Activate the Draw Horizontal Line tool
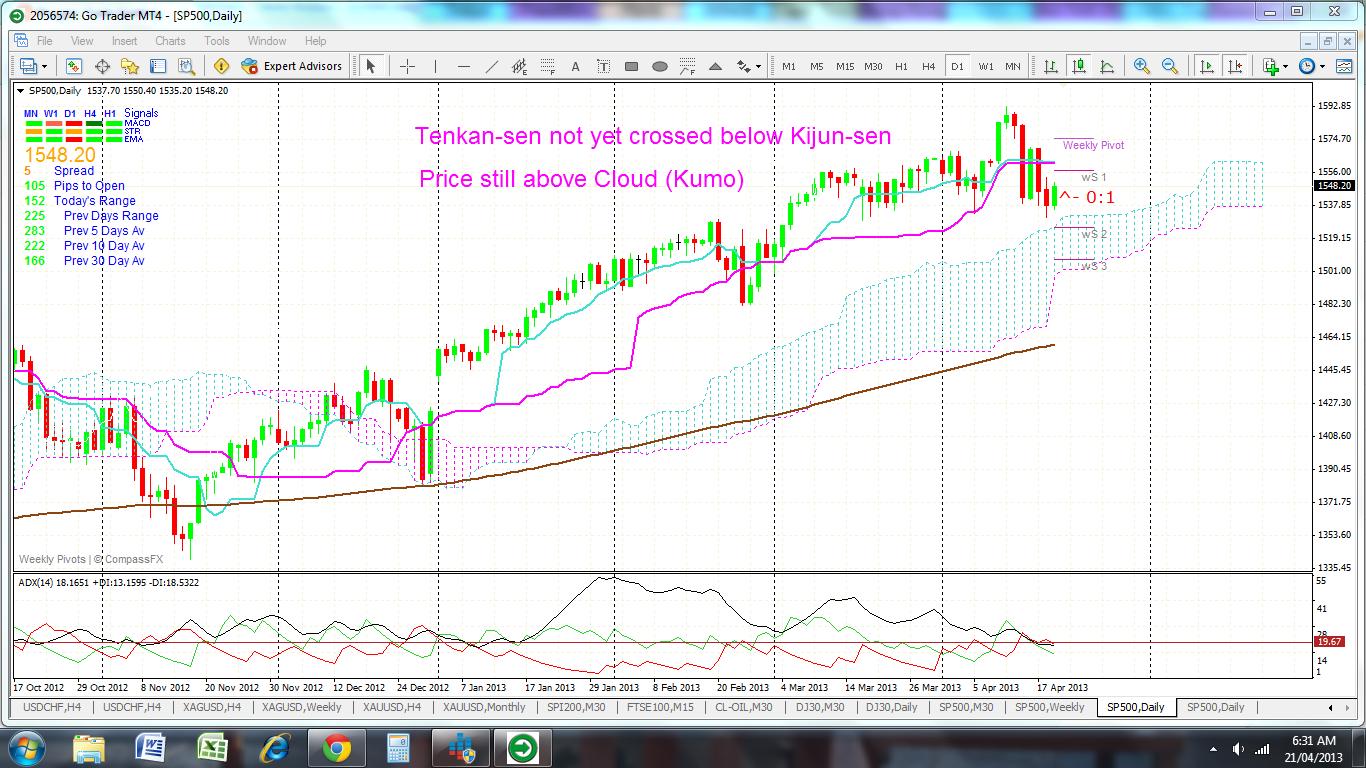The height and width of the screenshot is (768, 1366). (x=462, y=66)
